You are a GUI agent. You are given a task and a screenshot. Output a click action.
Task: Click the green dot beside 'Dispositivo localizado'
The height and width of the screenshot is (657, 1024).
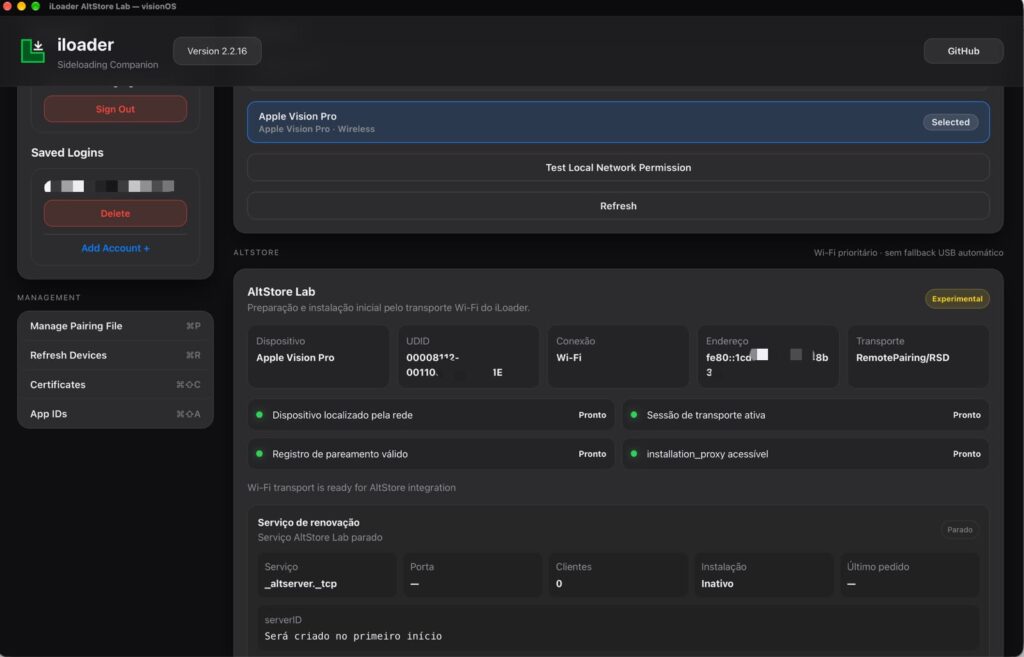pos(259,415)
